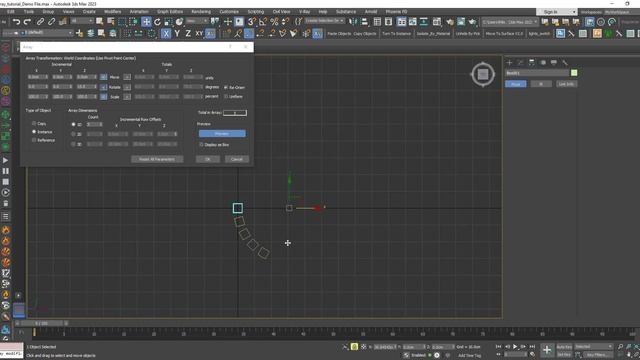
Task: Click the time slider frame indicator
Action: point(41,323)
